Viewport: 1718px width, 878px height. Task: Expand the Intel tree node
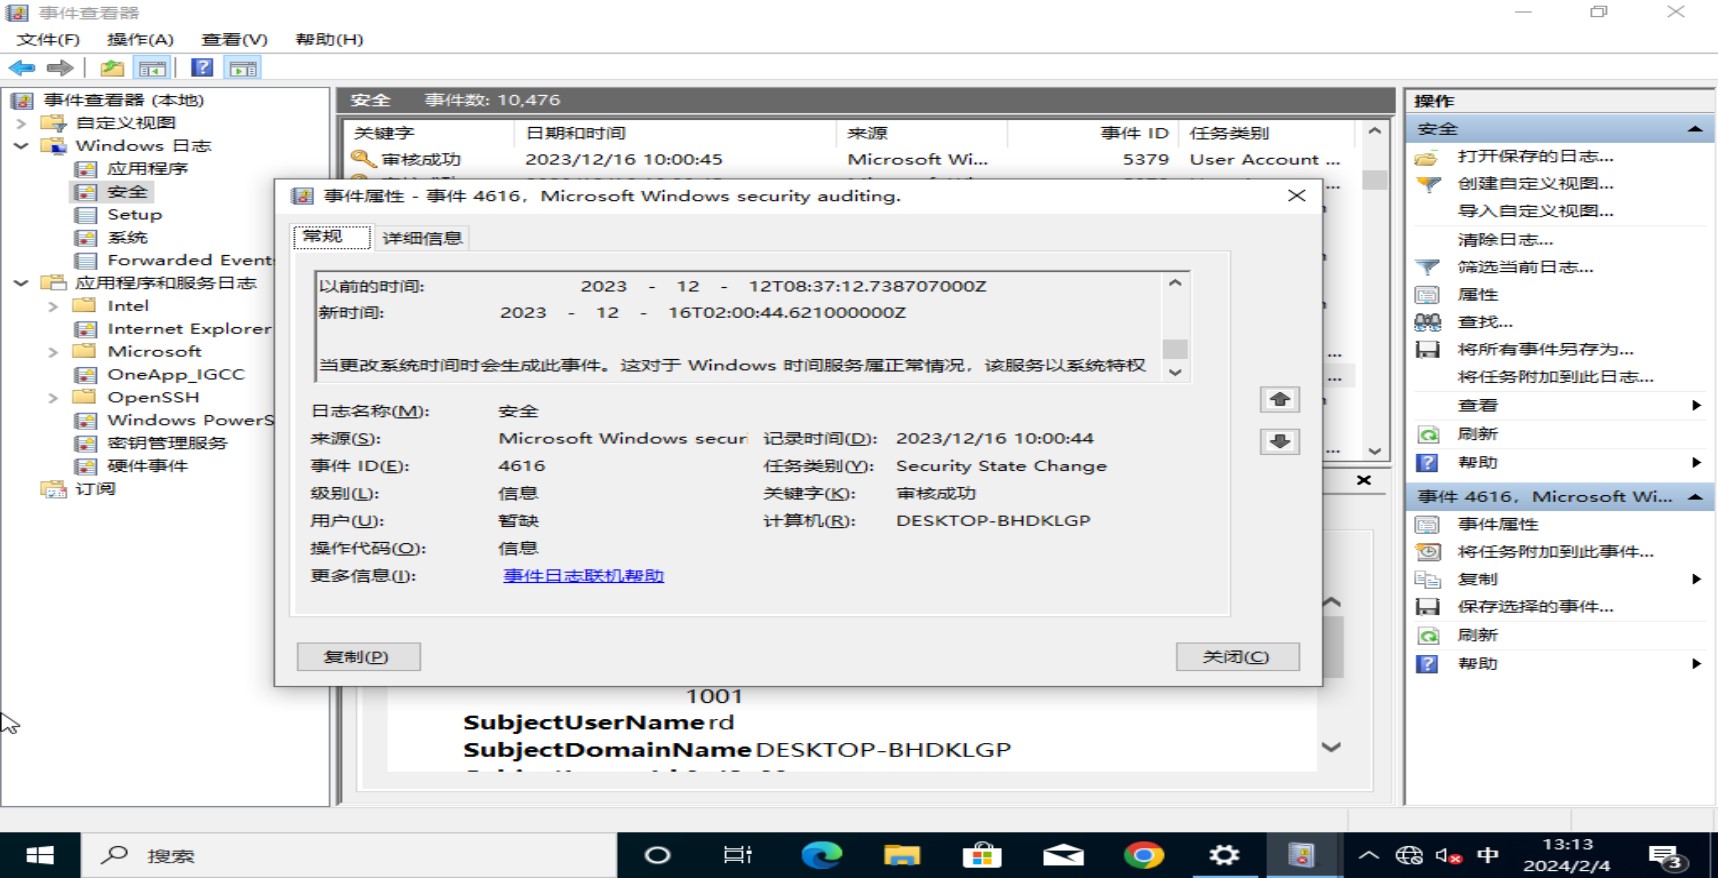(x=53, y=306)
